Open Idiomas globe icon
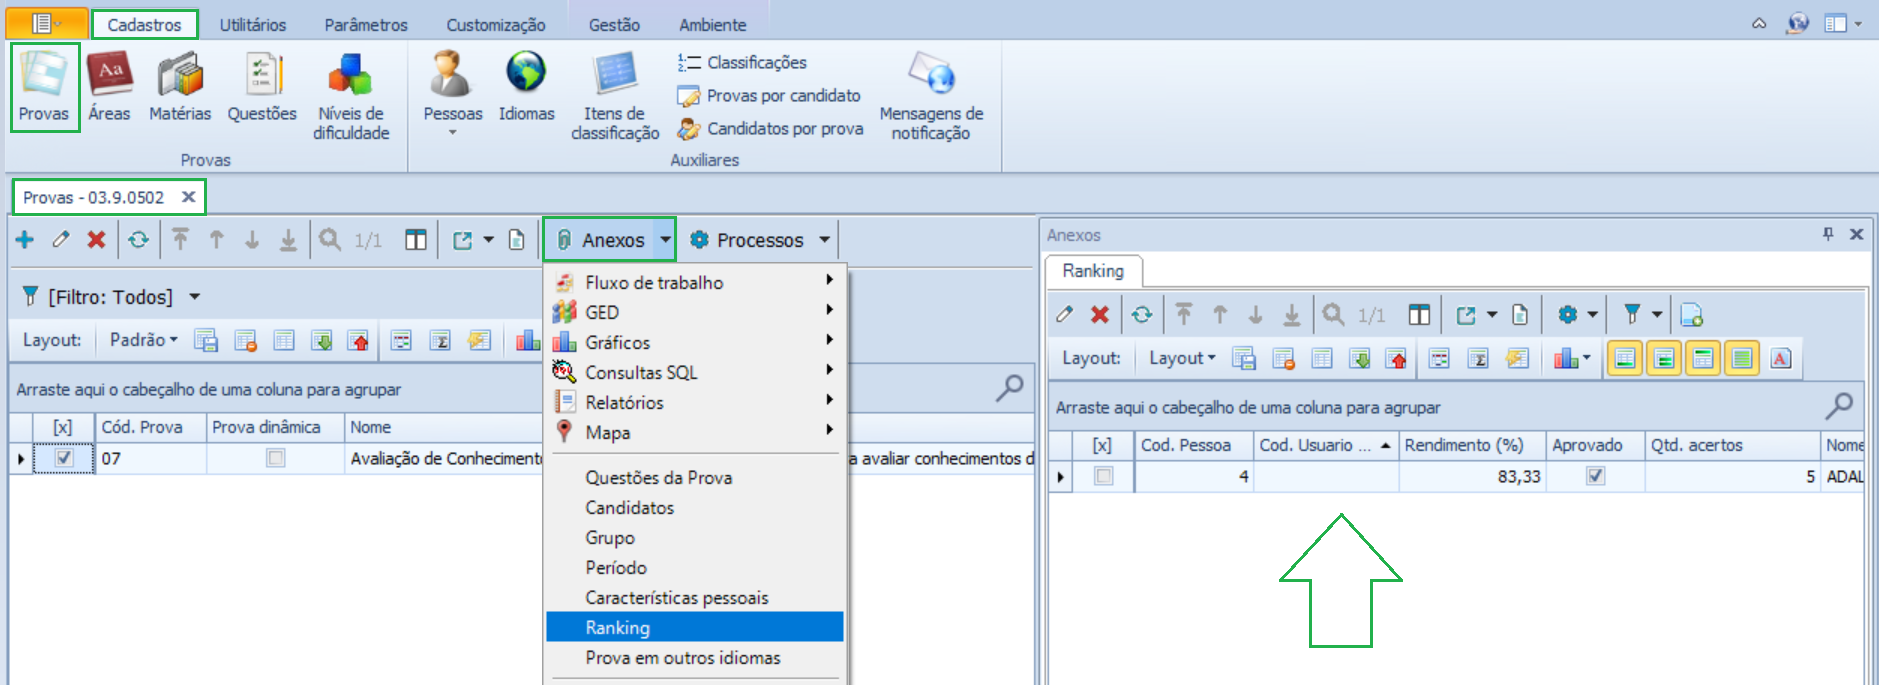This screenshot has height=685, width=1879. [526, 87]
